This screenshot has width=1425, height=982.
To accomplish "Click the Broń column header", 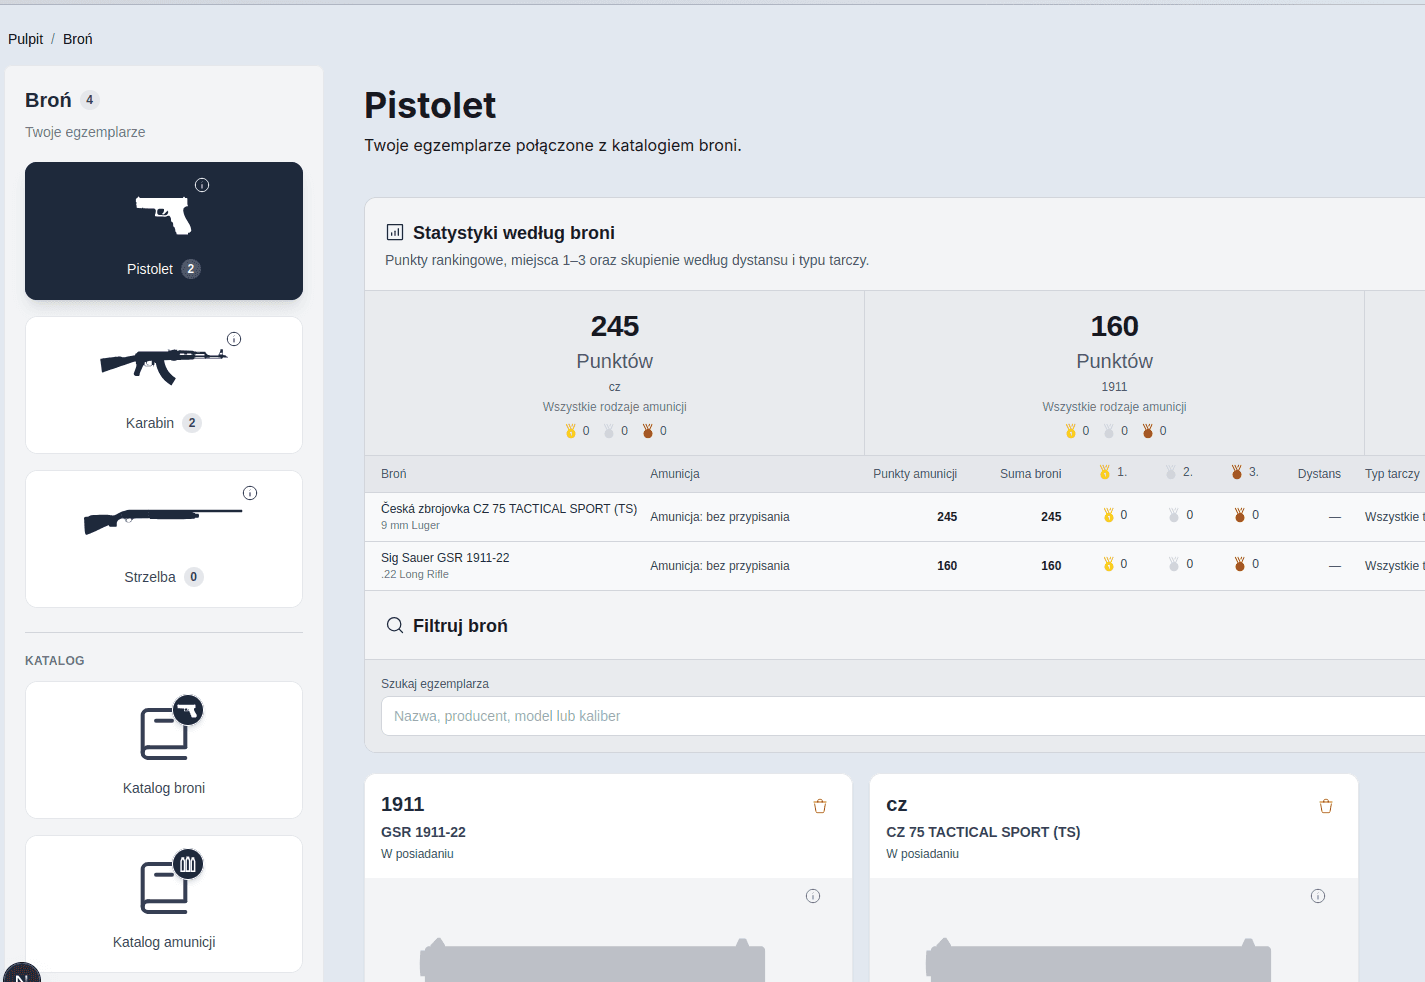I will coord(394,474).
